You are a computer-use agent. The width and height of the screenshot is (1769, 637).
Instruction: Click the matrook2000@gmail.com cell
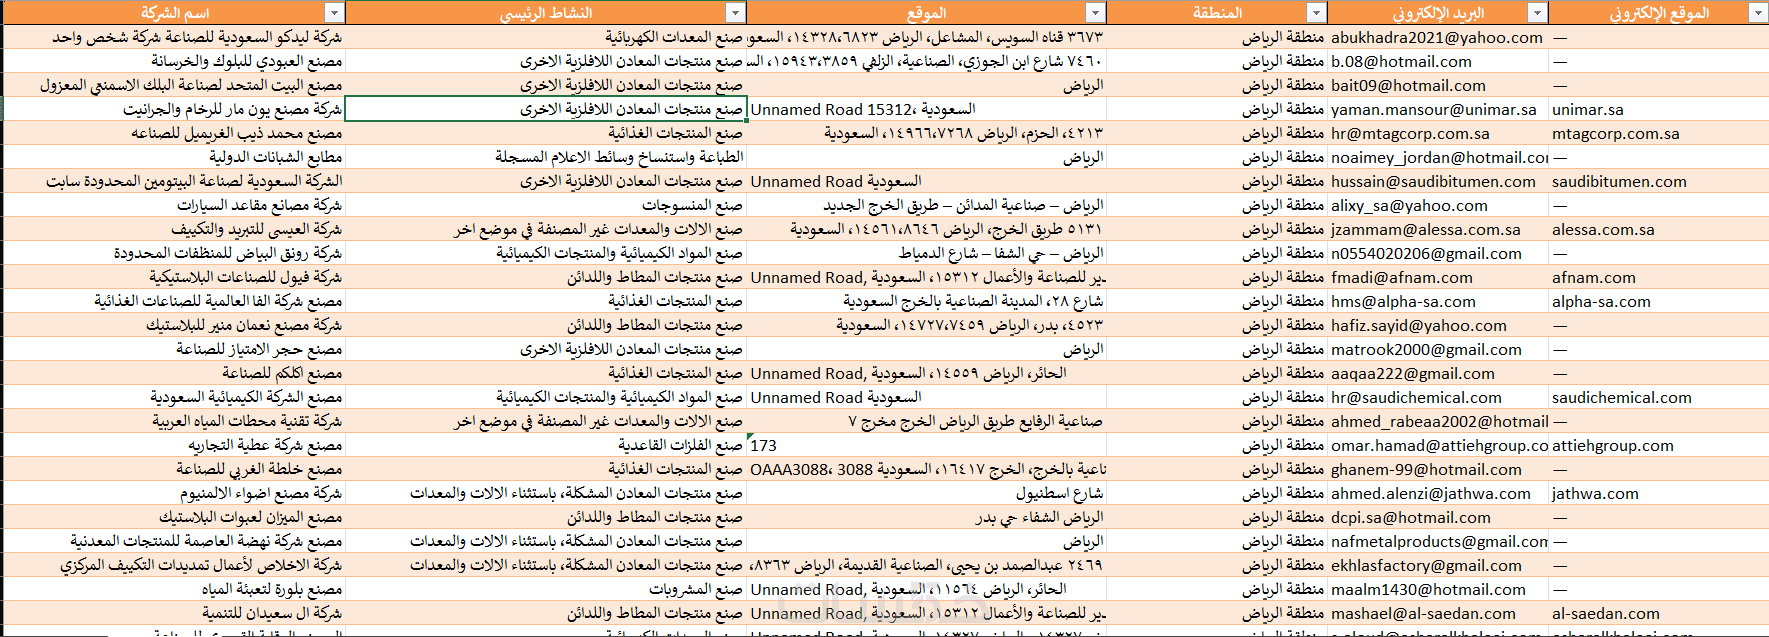click(x=1438, y=349)
